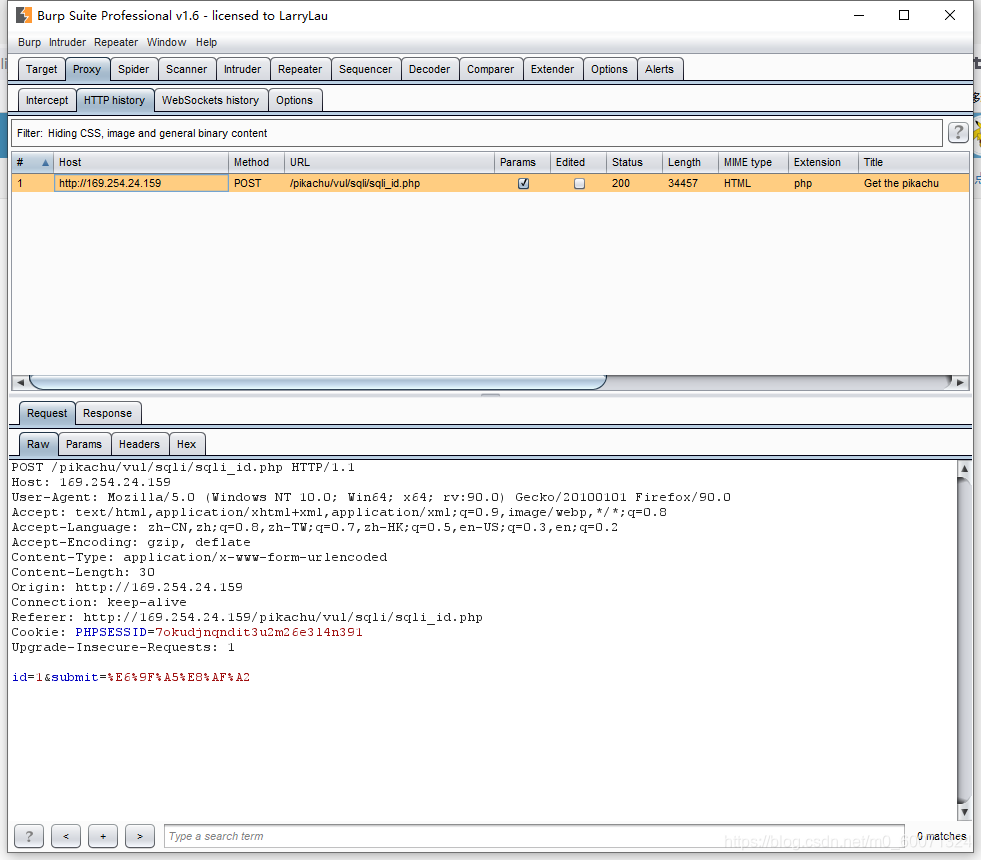Switch to the Scanner tab
Image resolution: width=981 pixels, height=860 pixels.
[186, 69]
